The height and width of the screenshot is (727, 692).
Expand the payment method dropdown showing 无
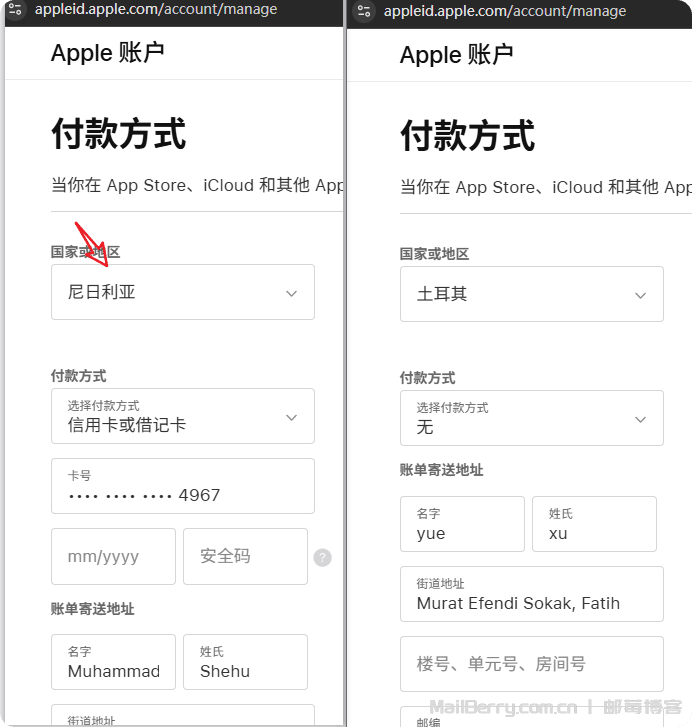532,418
